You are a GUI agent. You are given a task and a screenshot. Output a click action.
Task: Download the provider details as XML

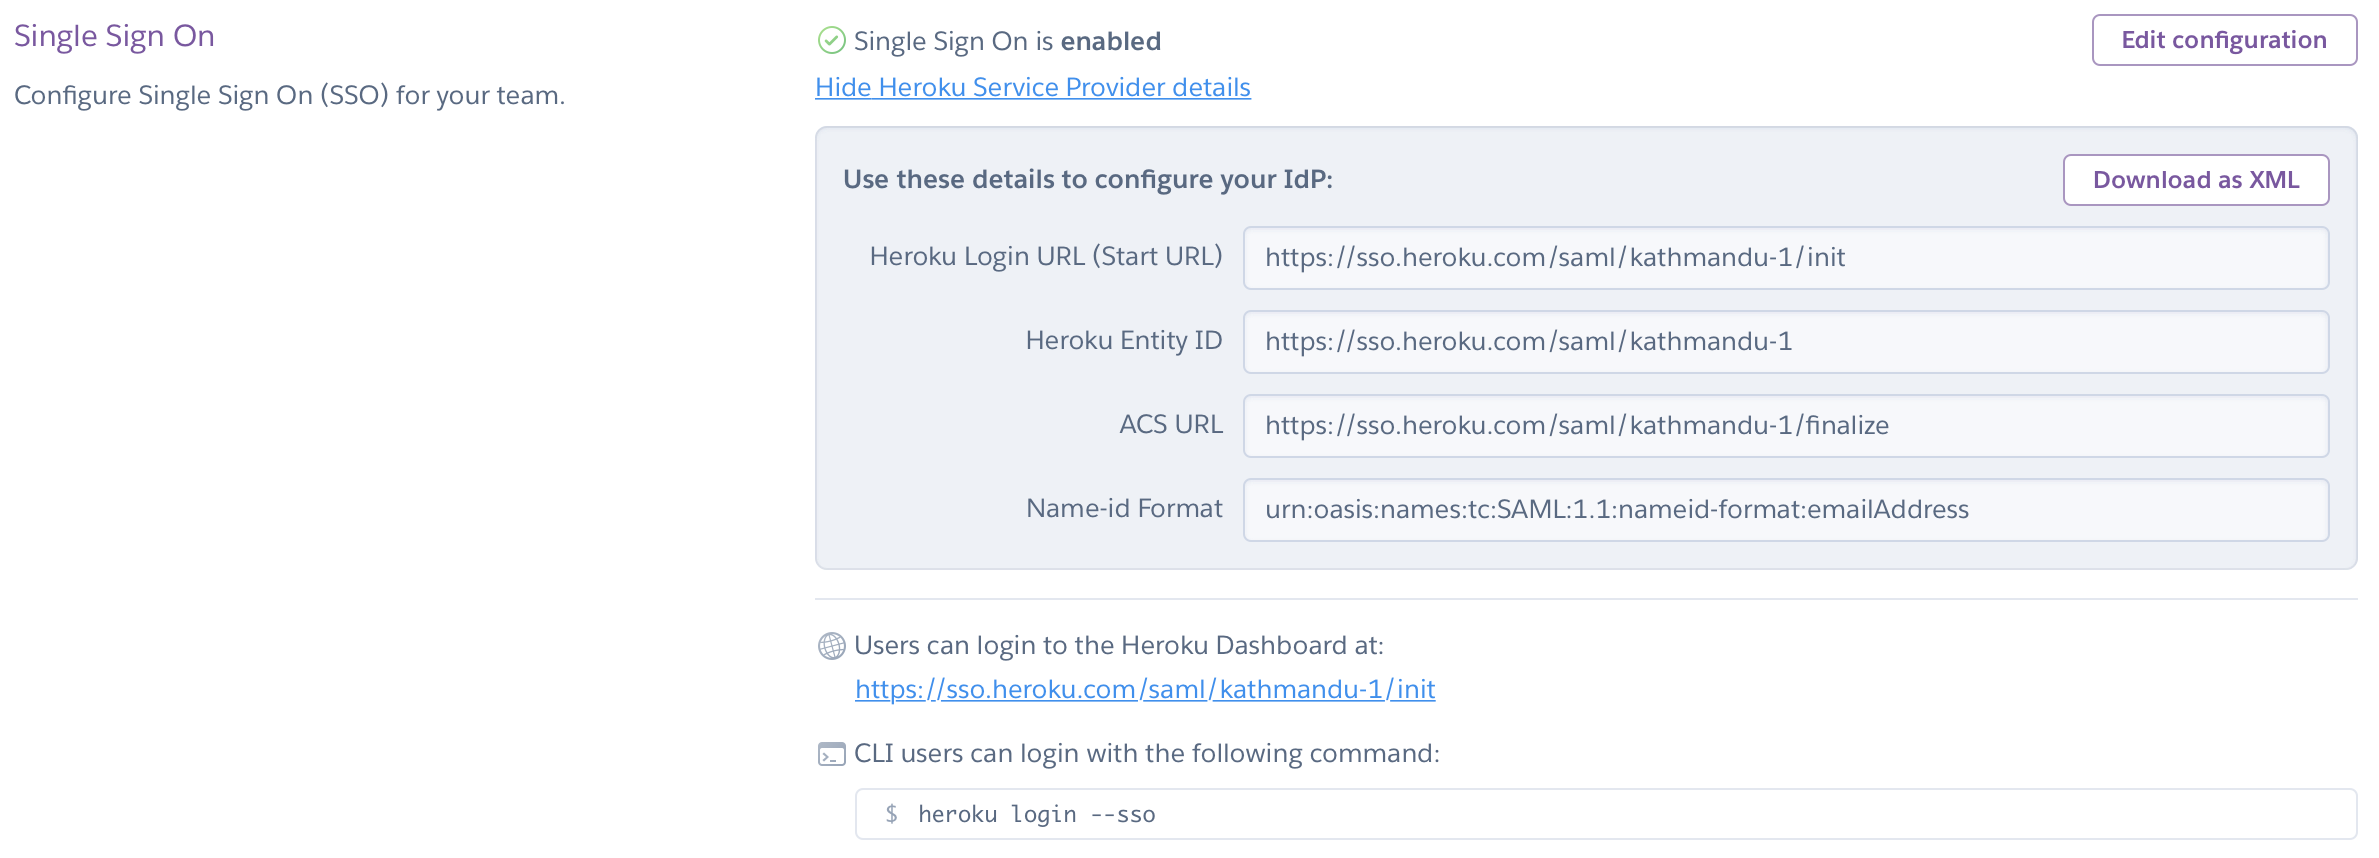click(2195, 180)
